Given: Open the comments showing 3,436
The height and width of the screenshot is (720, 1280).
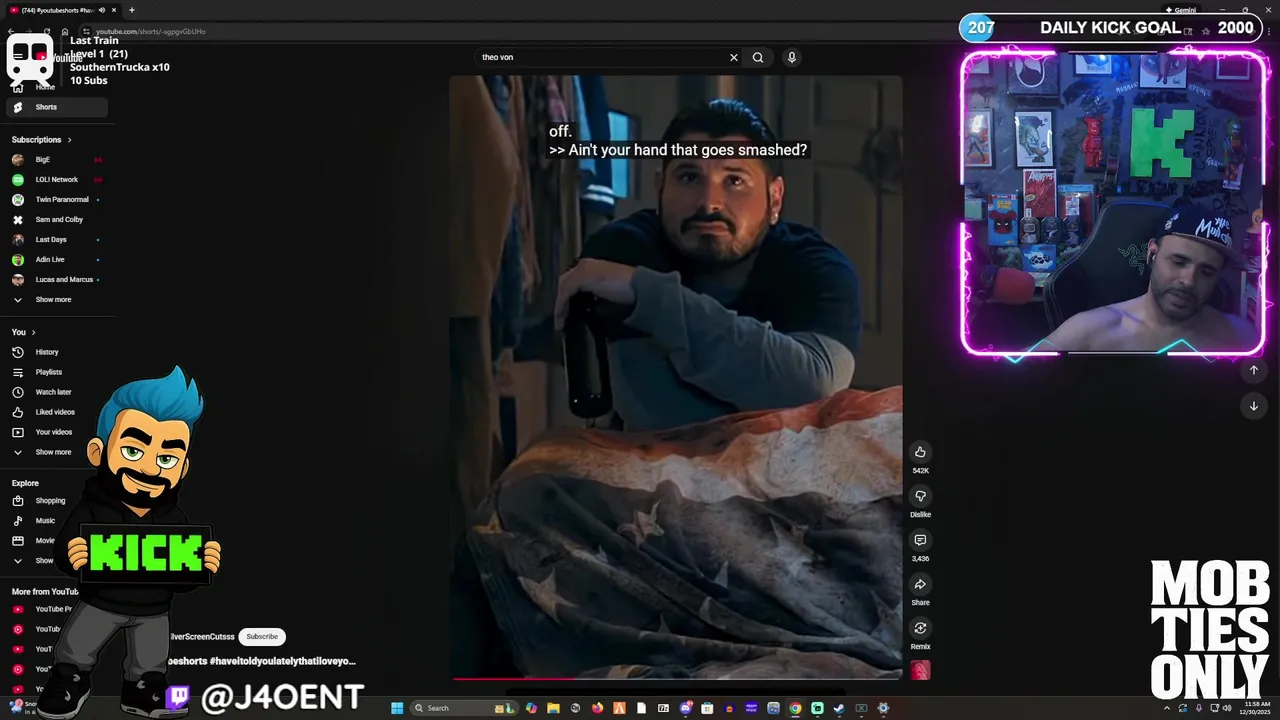Looking at the screenshot, I should tap(920, 540).
